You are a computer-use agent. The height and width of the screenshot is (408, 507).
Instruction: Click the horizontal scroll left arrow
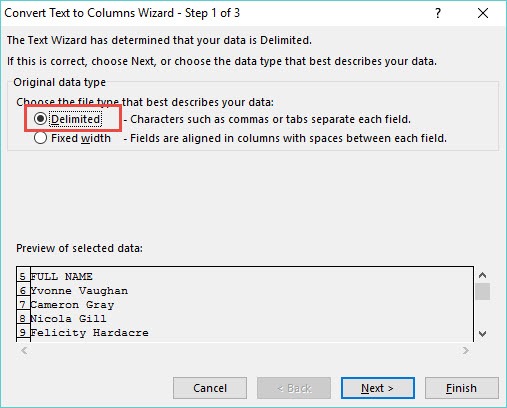point(24,350)
